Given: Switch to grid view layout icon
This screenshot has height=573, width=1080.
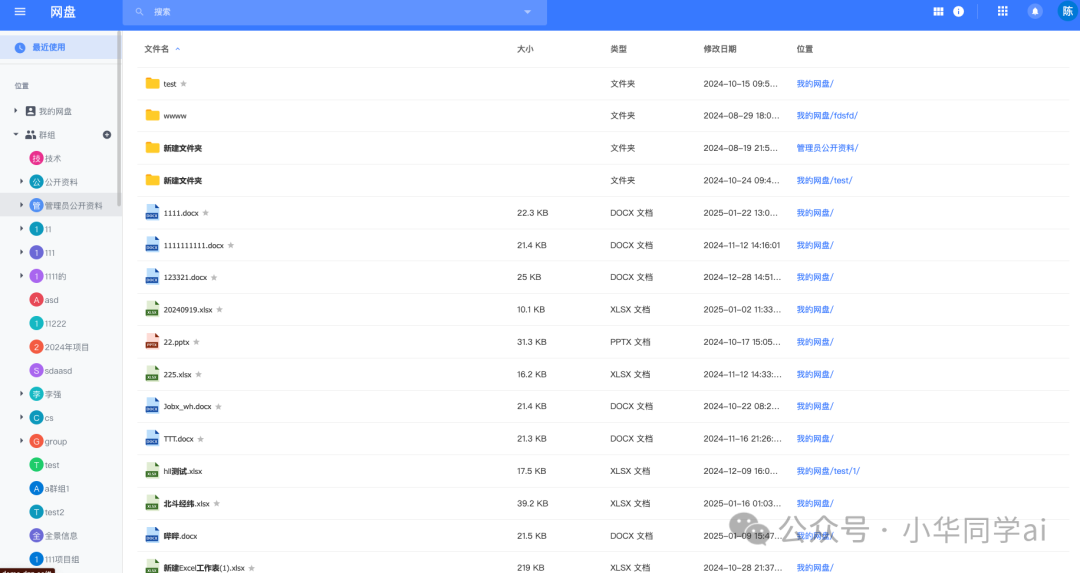Looking at the screenshot, I should point(938,12).
